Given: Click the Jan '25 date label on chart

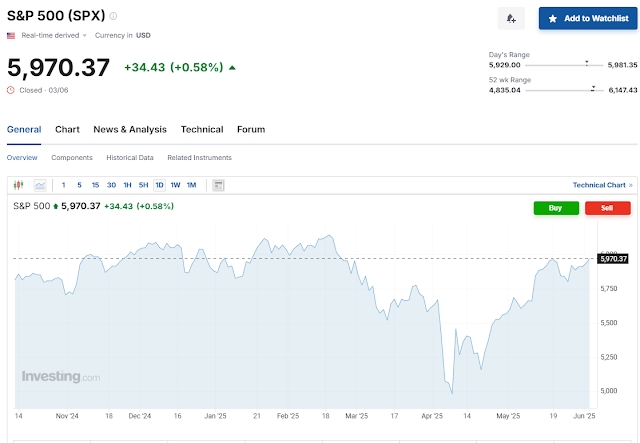Looking at the screenshot, I should click(215, 416).
